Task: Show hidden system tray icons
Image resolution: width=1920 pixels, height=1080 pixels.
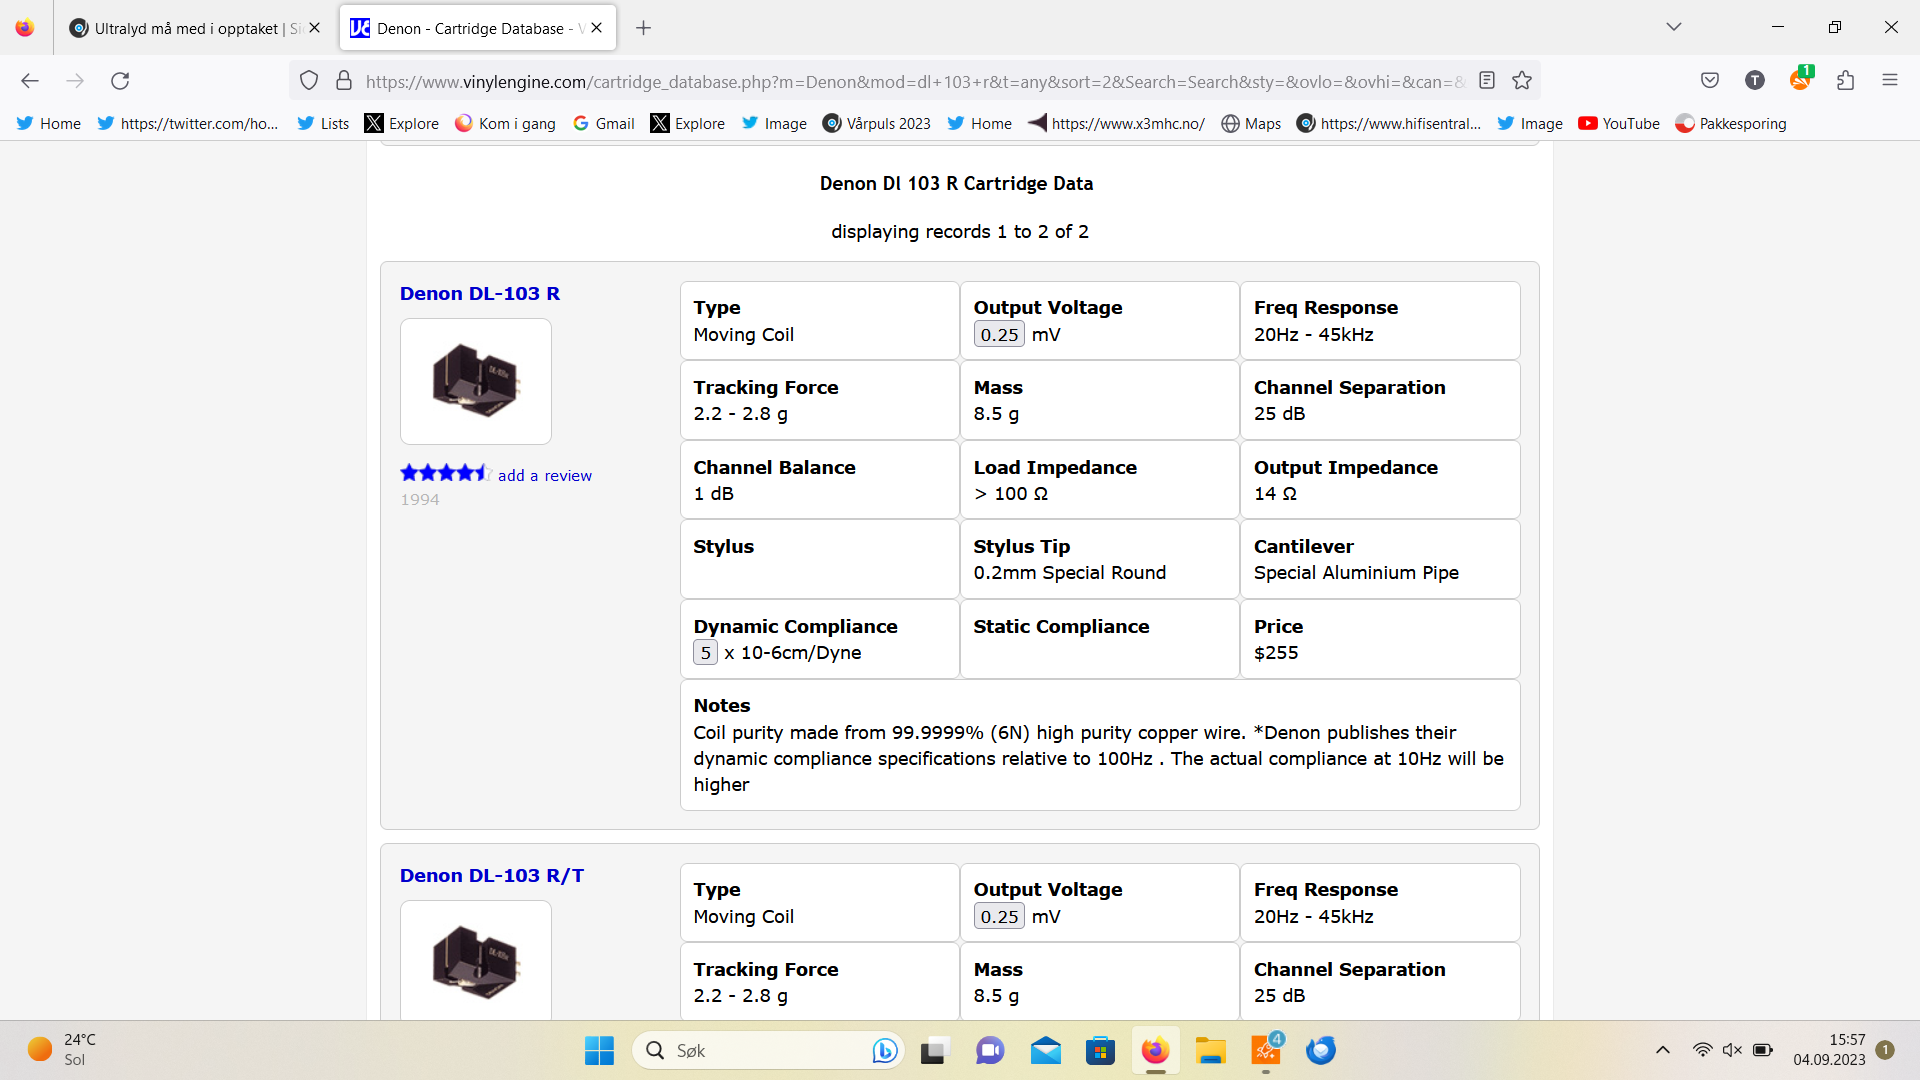Action: [x=1663, y=1050]
